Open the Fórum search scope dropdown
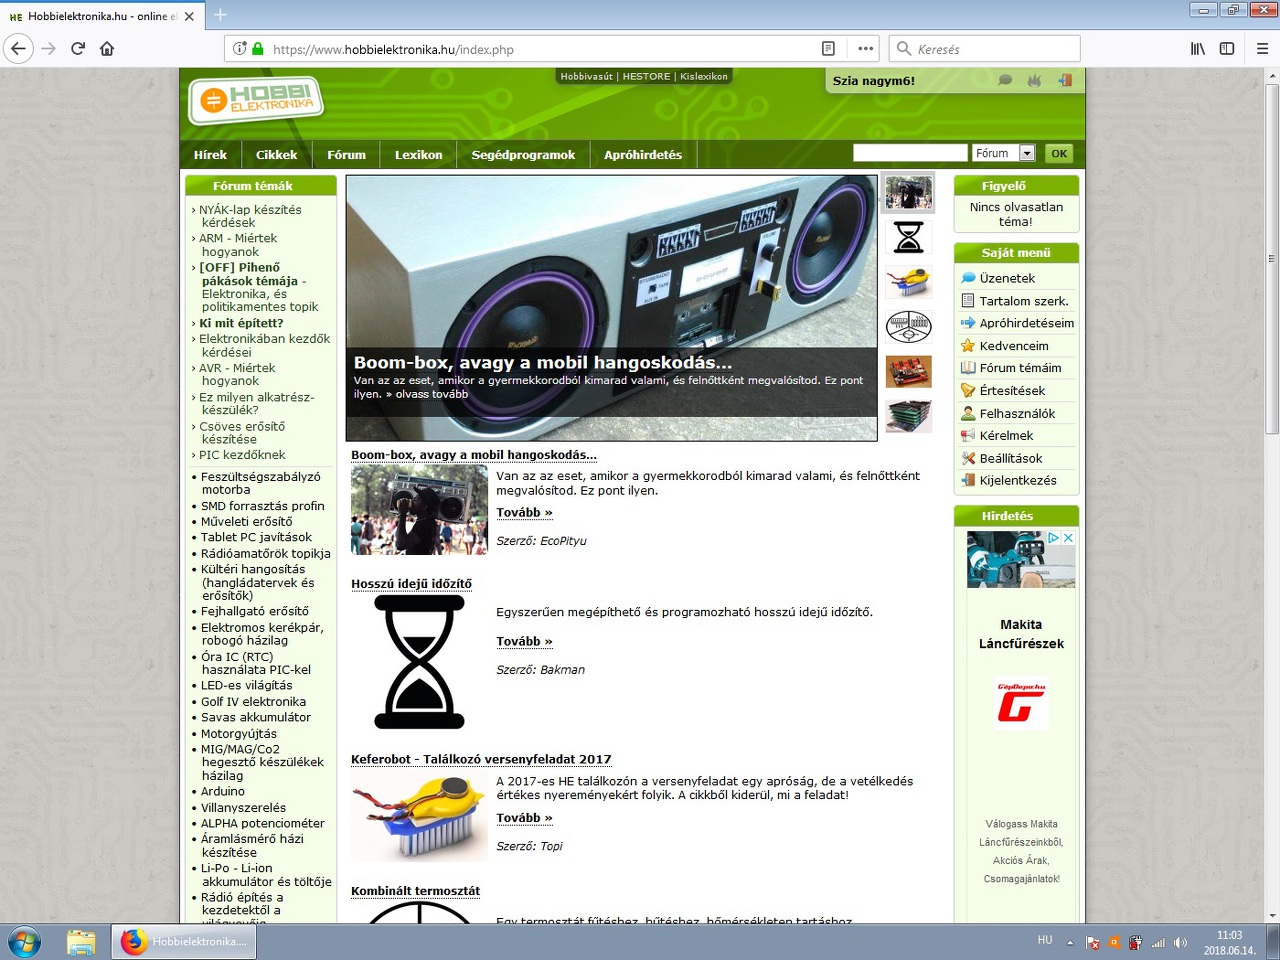Image resolution: width=1280 pixels, height=960 pixels. coord(1027,153)
